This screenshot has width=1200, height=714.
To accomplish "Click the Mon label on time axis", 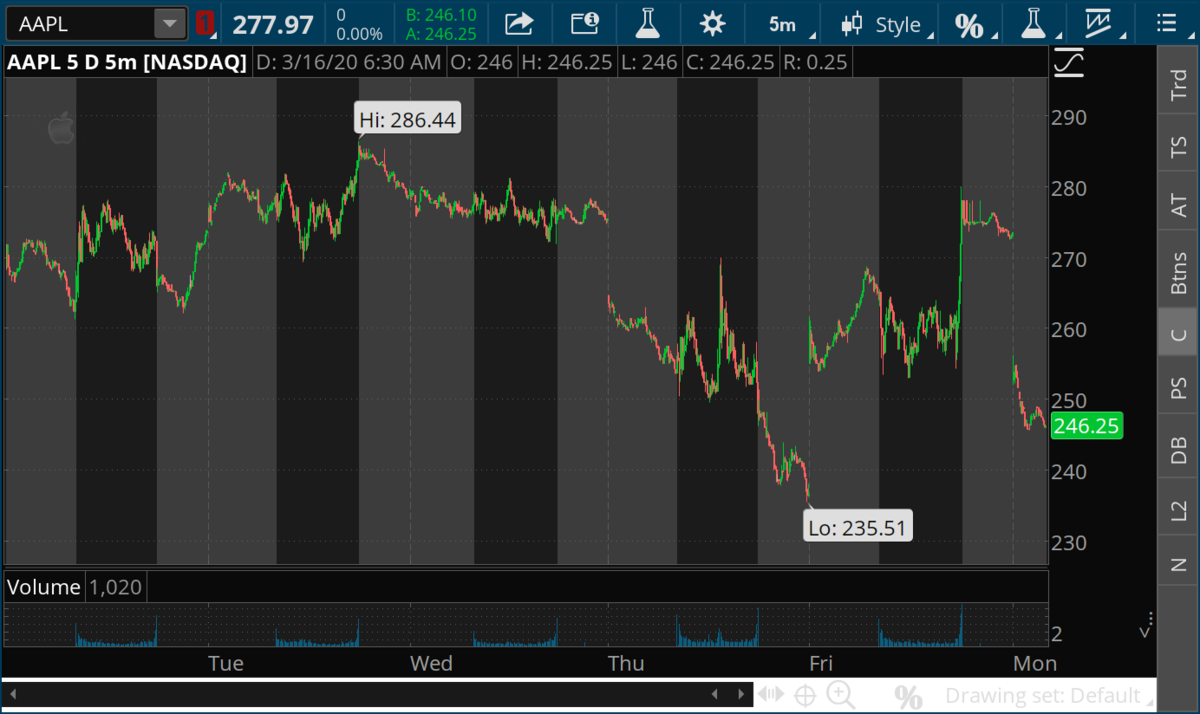I will pyautogui.click(x=1034, y=663).
